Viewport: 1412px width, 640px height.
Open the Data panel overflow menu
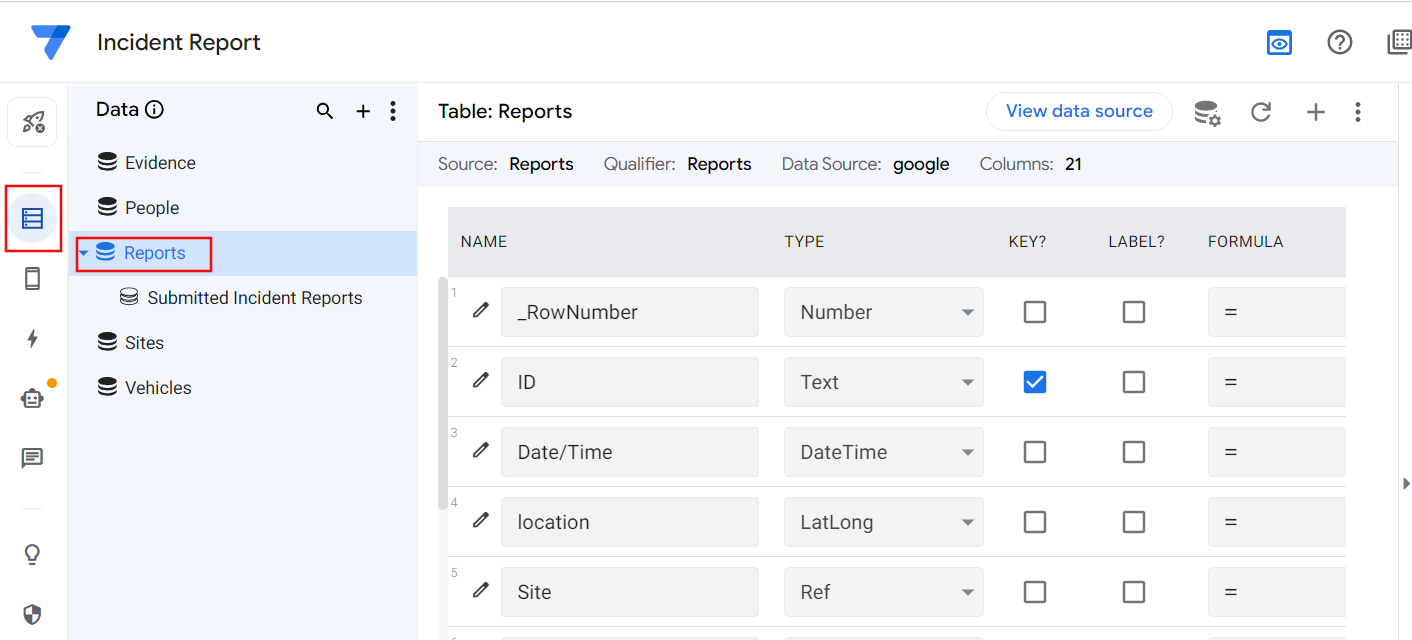coord(392,110)
